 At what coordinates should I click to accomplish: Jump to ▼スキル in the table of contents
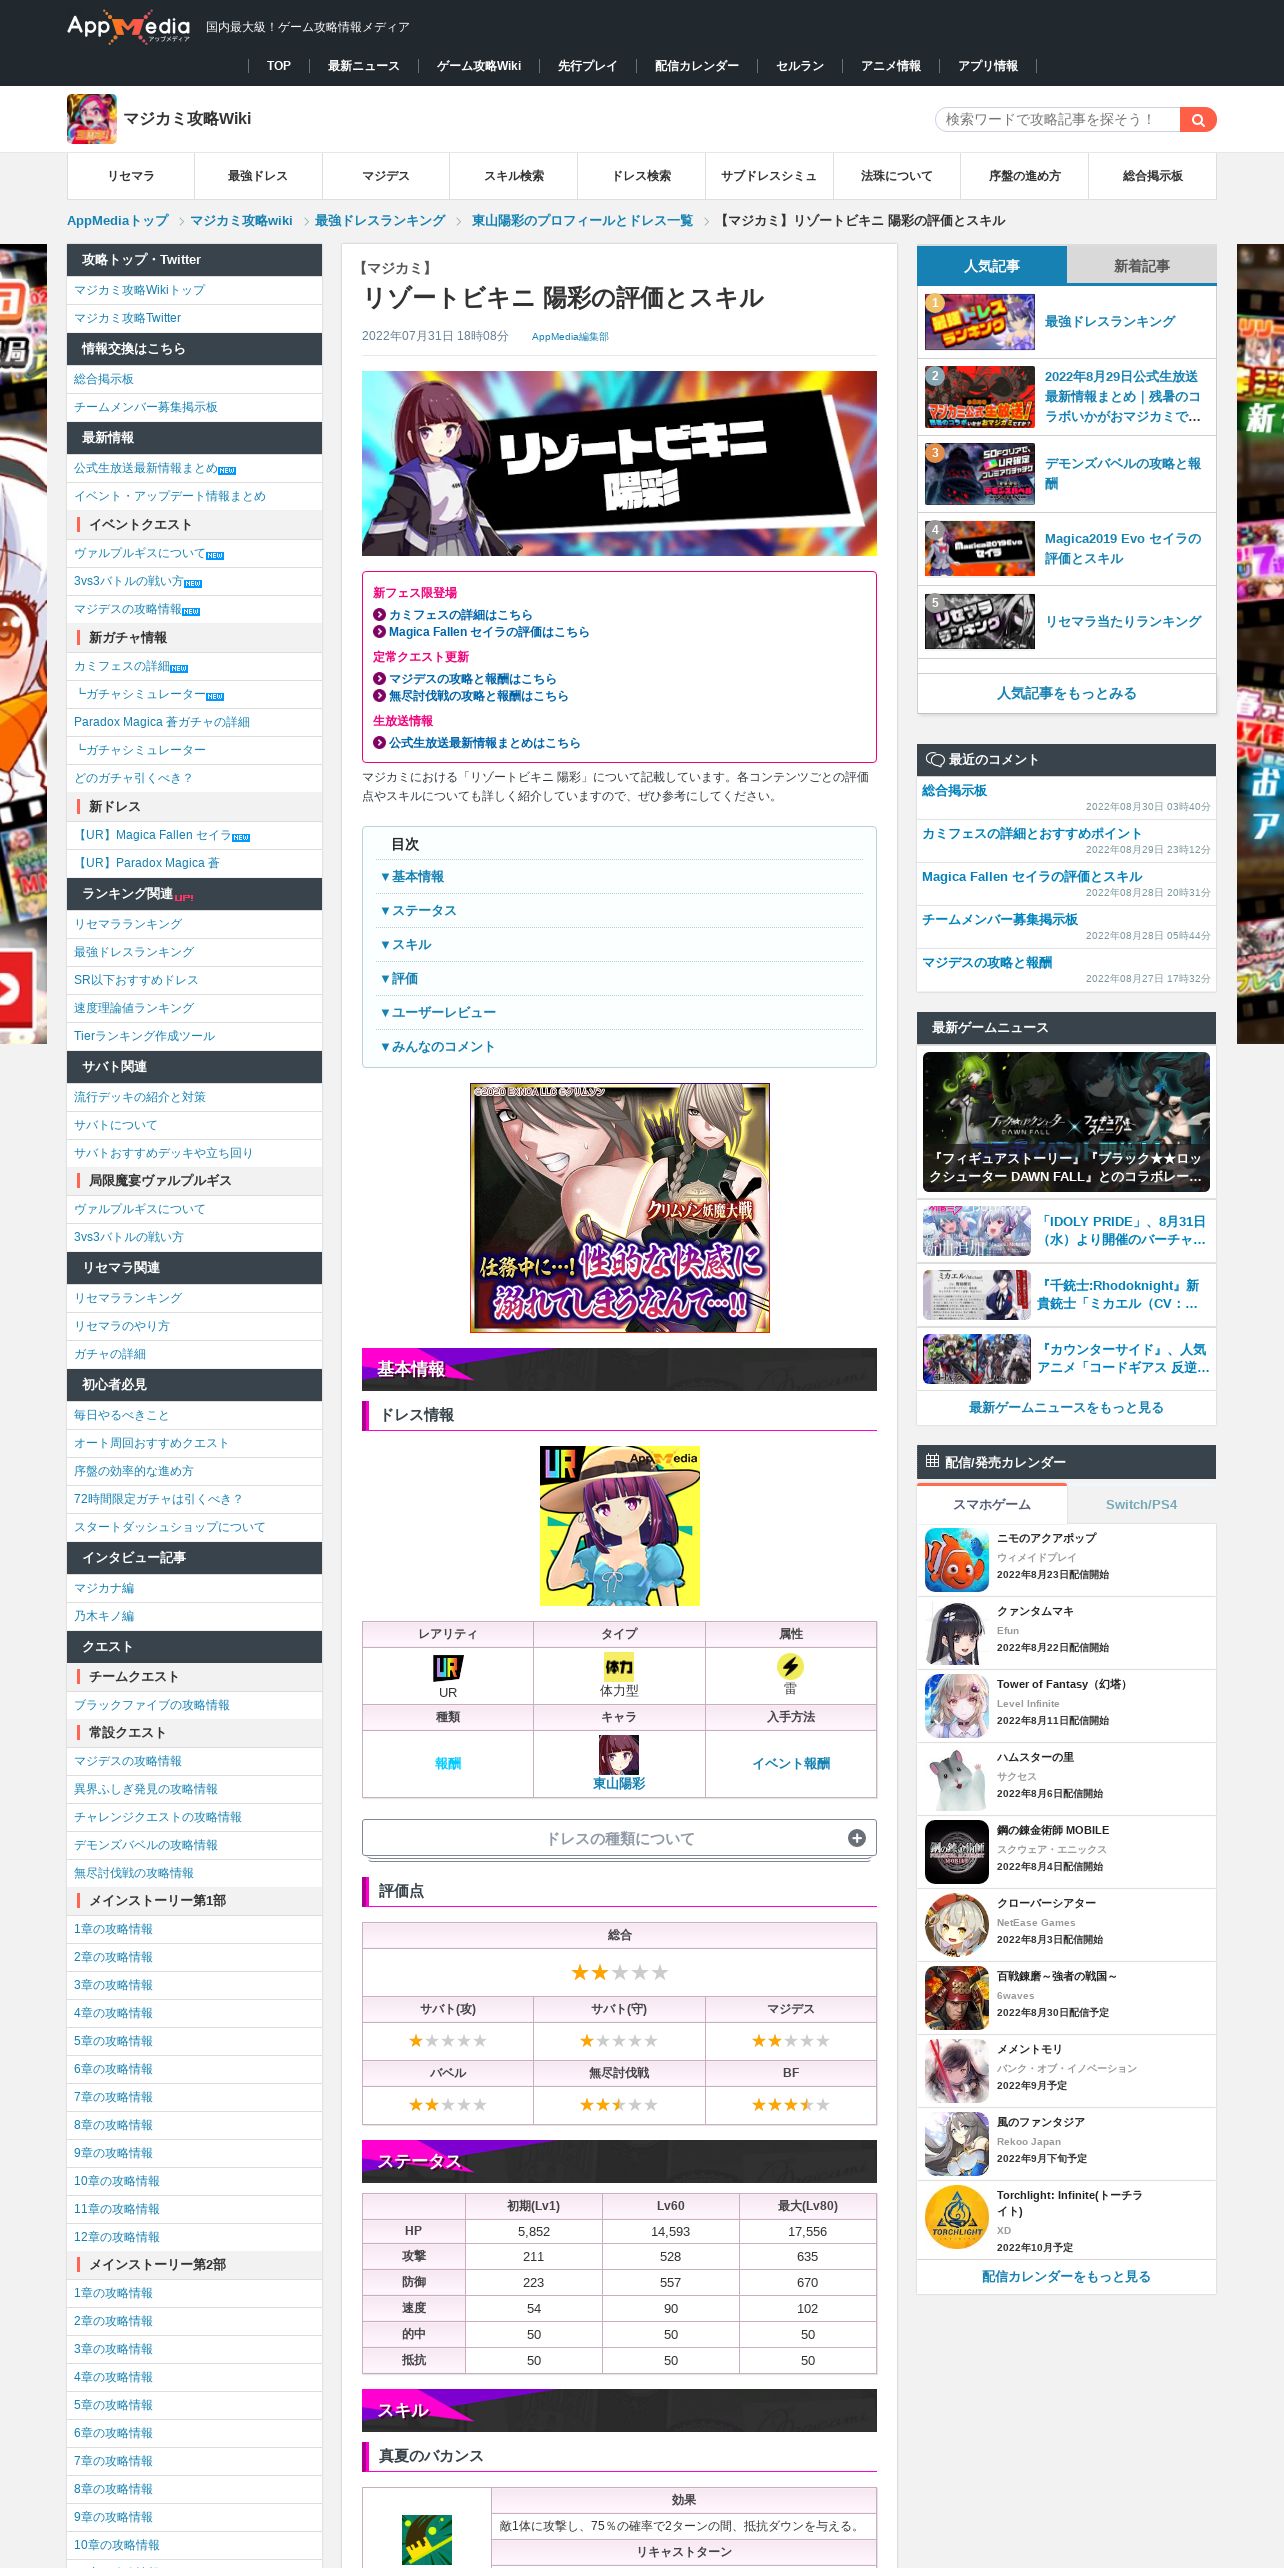(406, 945)
